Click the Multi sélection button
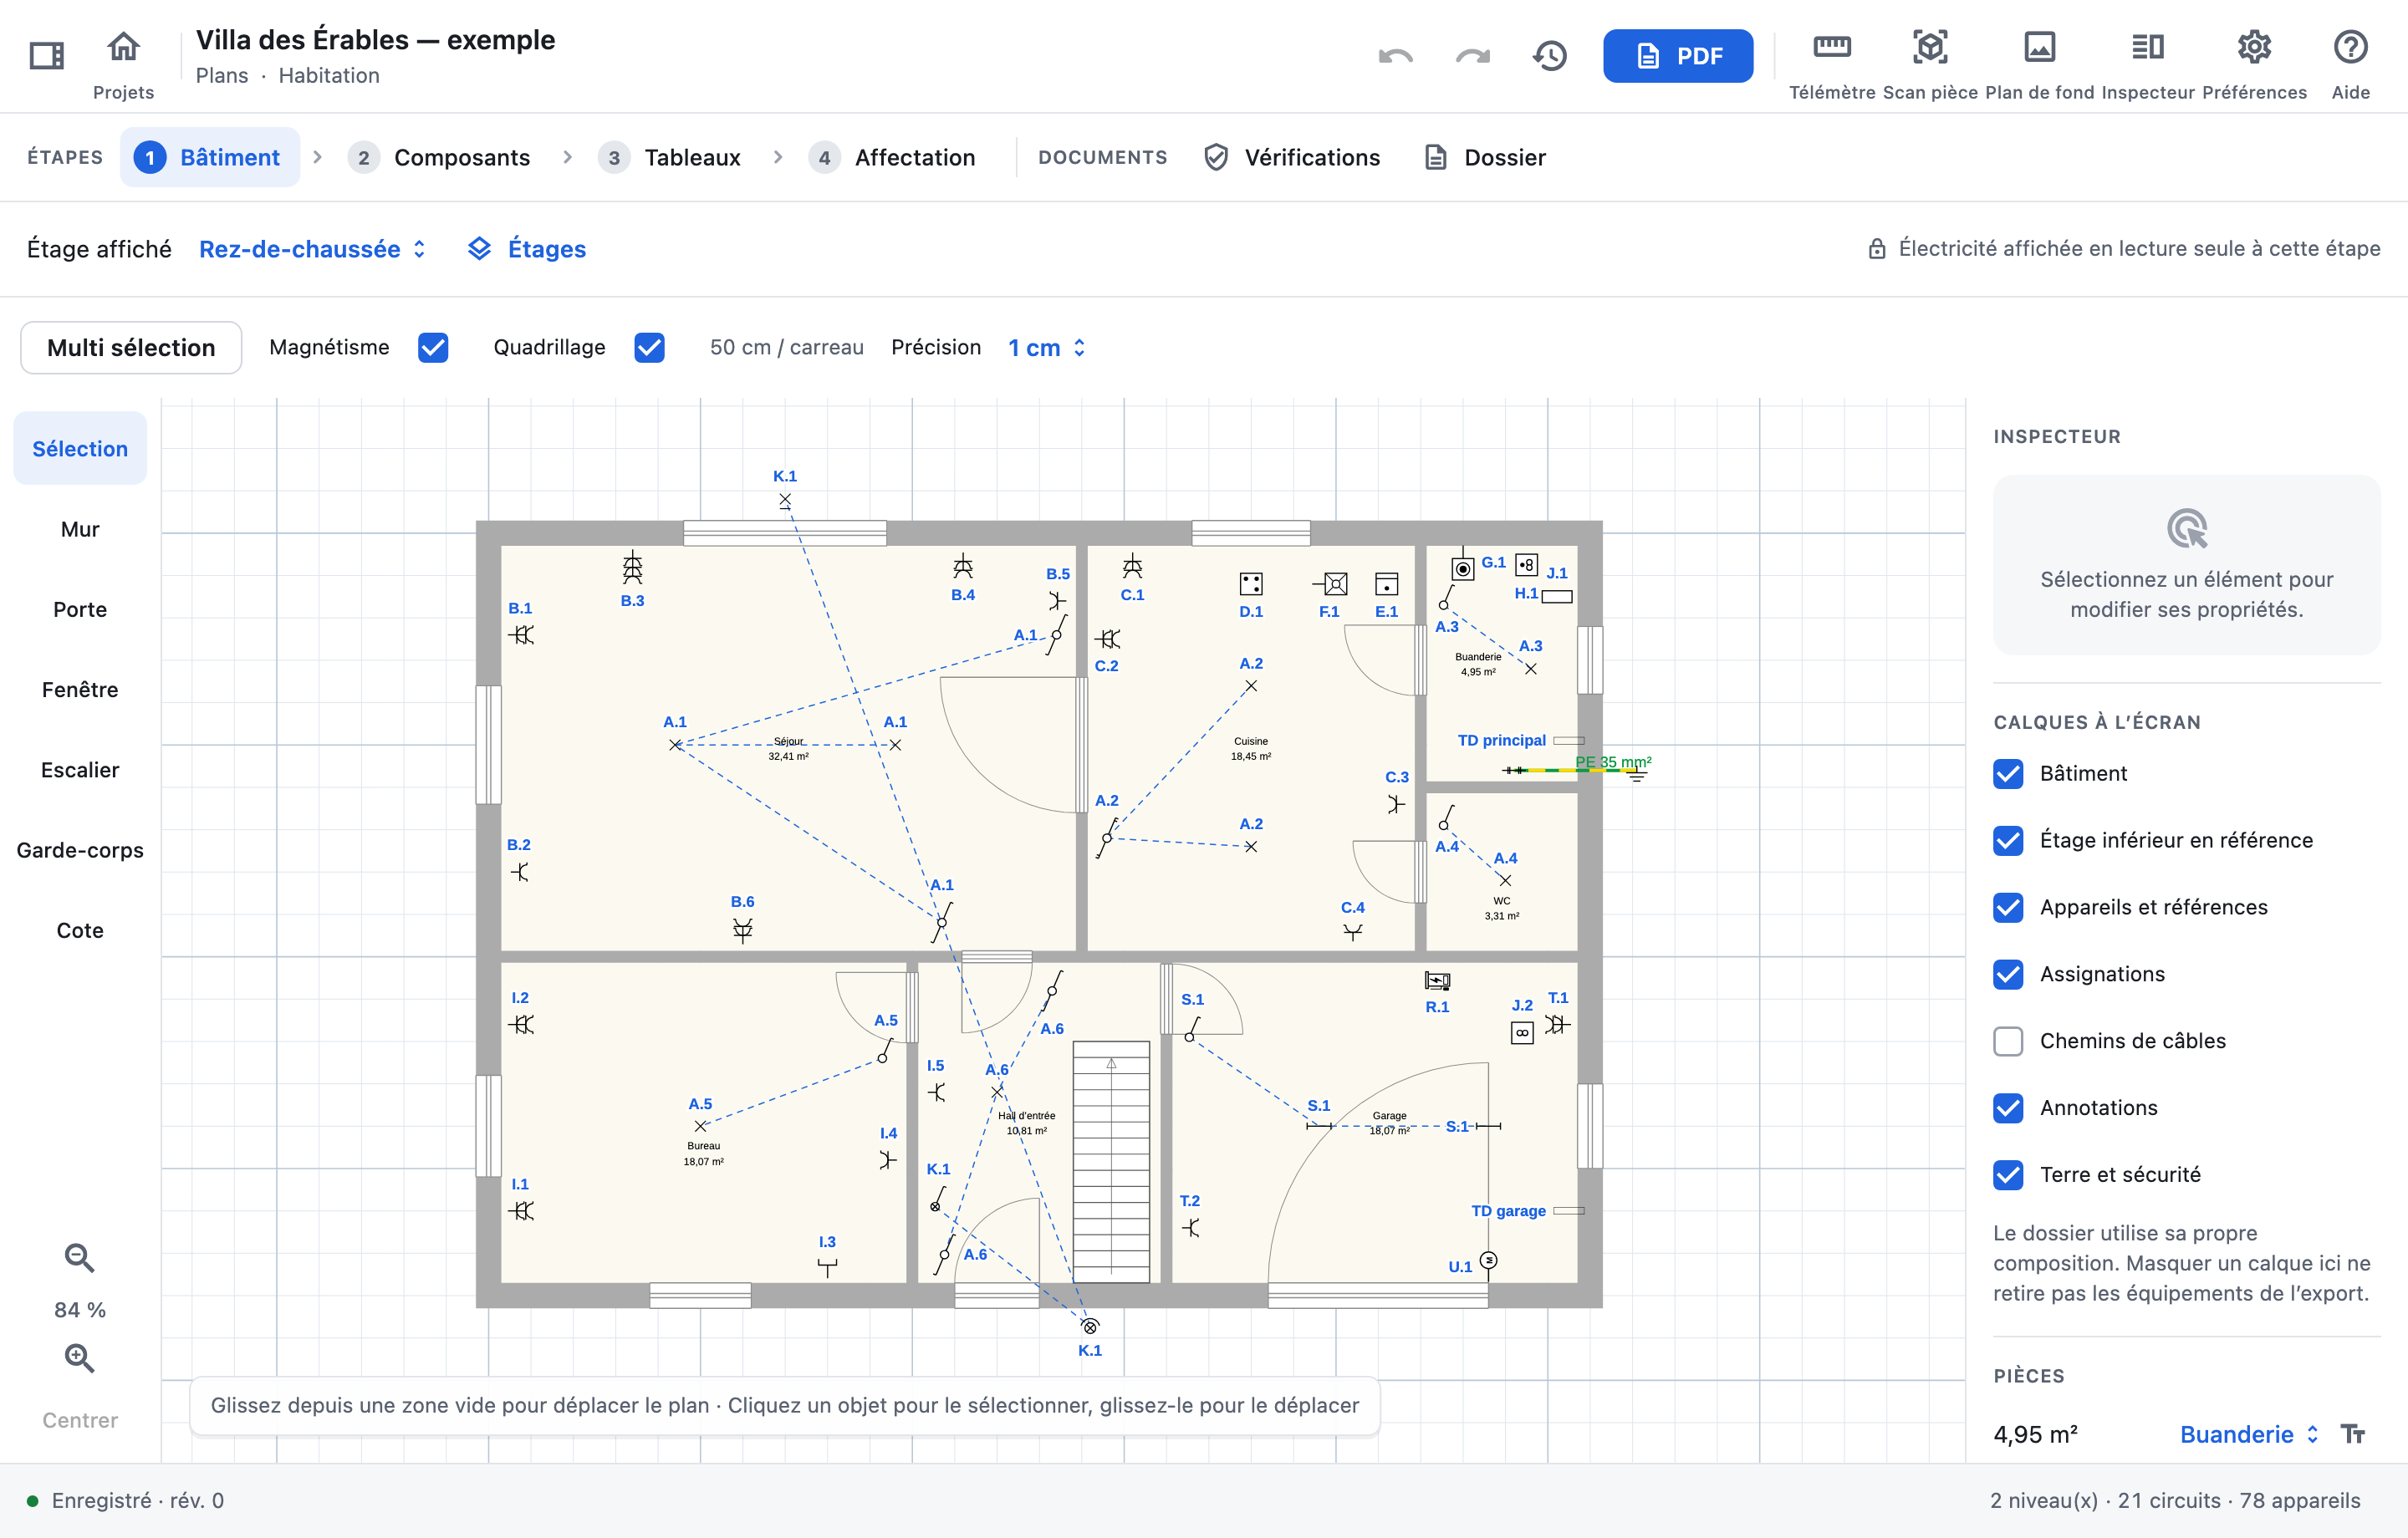 131,347
